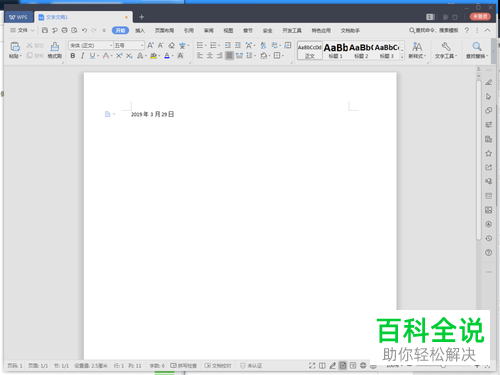Click the selection arrow in right sidebar
The width and height of the screenshot is (500, 375).
pos(489,97)
